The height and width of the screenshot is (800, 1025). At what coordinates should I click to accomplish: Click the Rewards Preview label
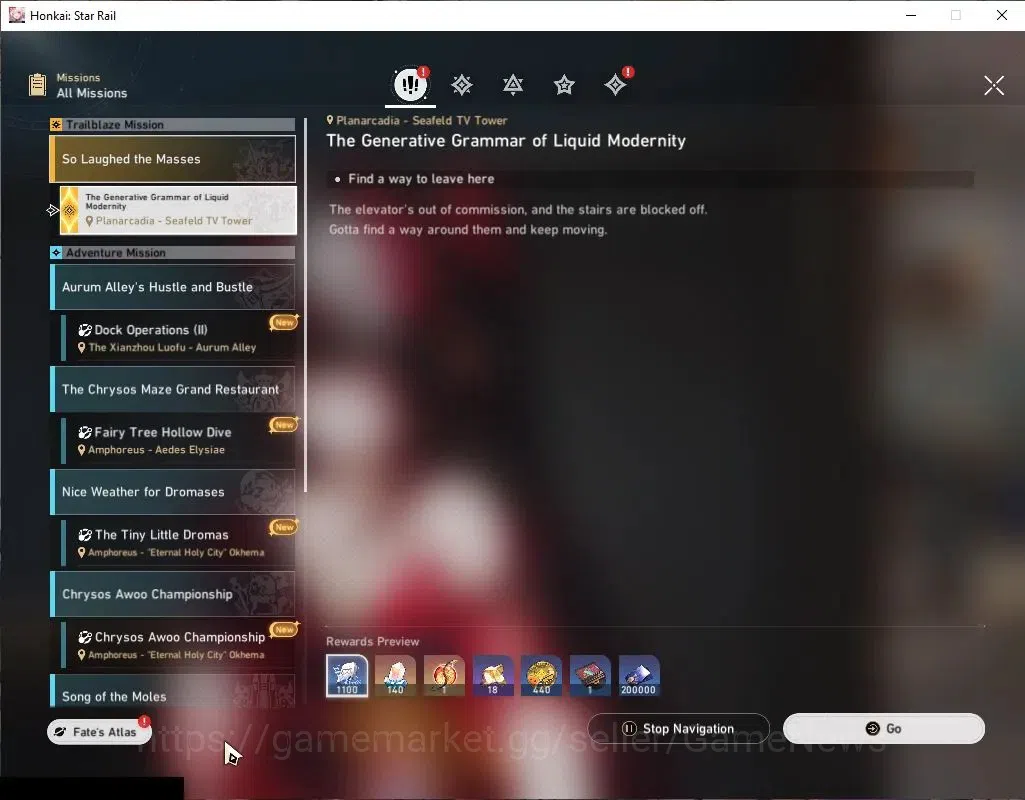373,641
